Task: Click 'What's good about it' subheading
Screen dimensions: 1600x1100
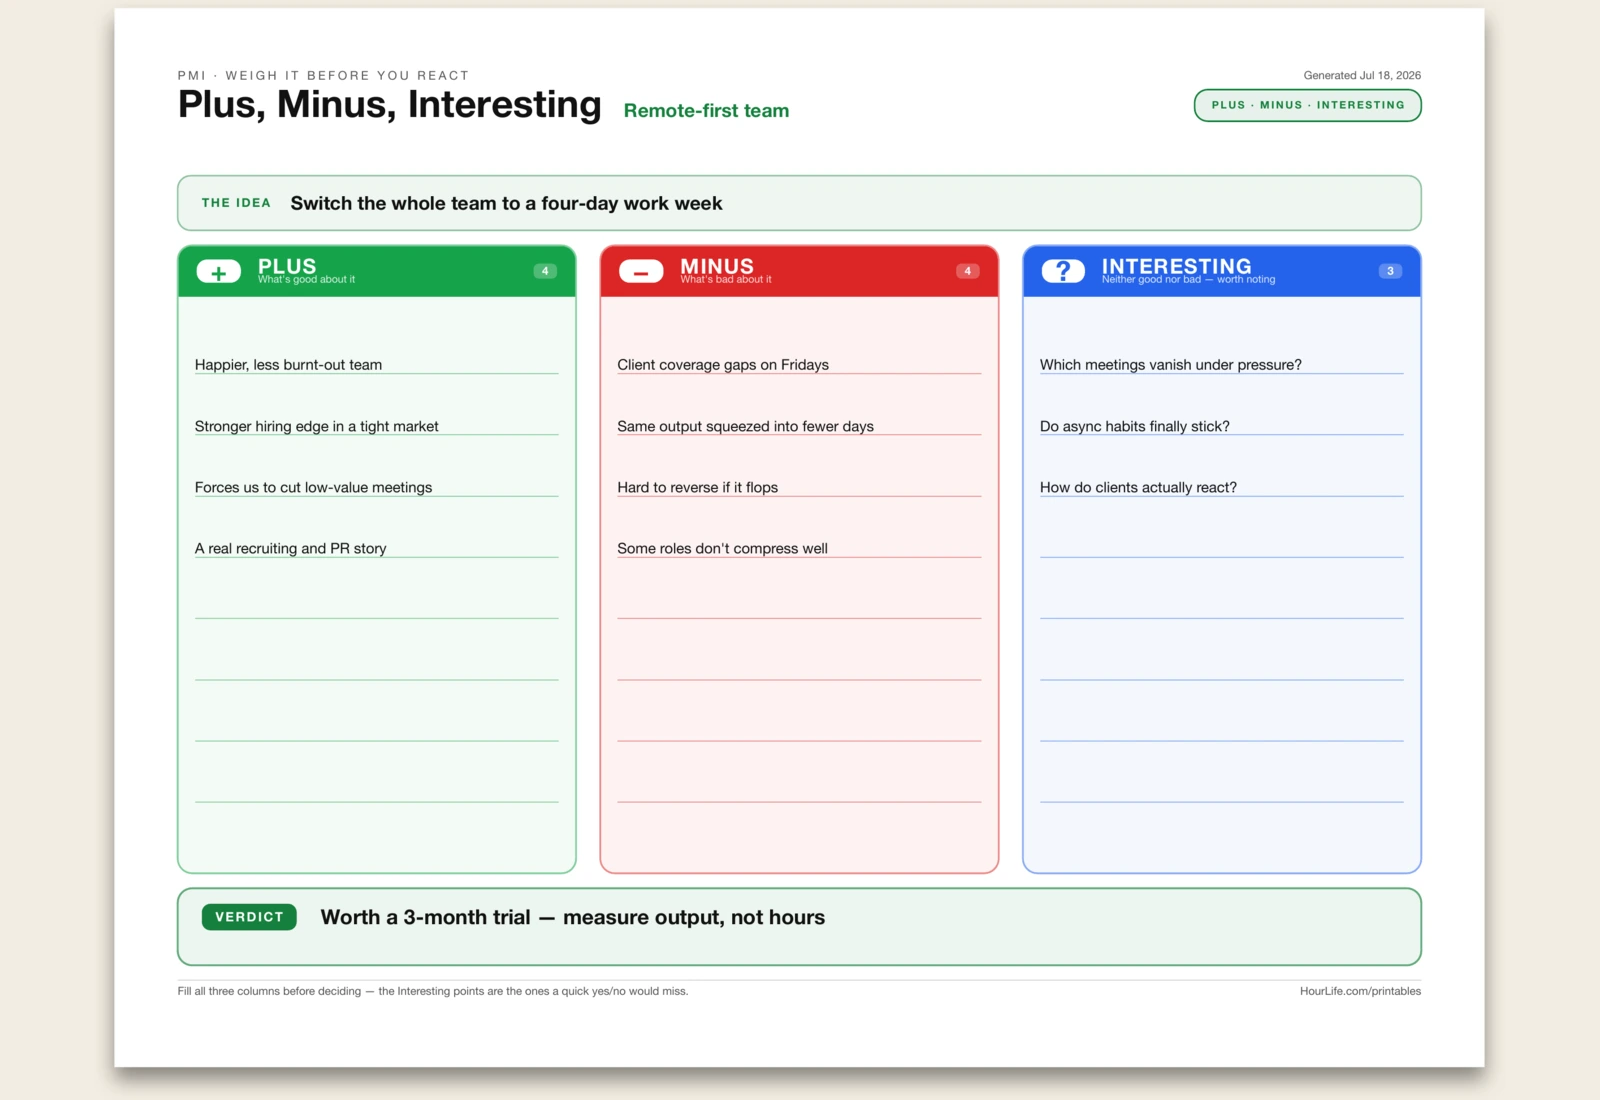Action: point(306,280)
